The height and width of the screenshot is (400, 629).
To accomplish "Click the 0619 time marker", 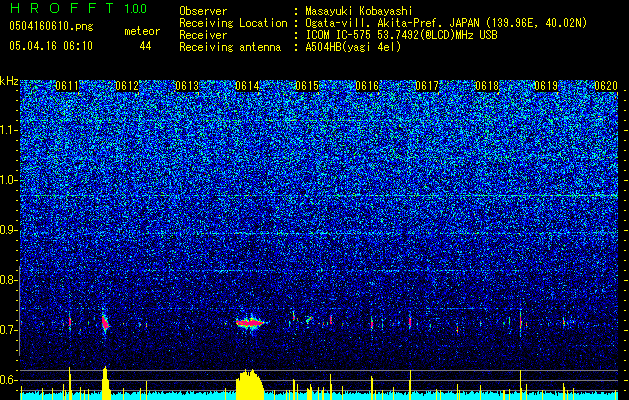I will pos(547,86).
